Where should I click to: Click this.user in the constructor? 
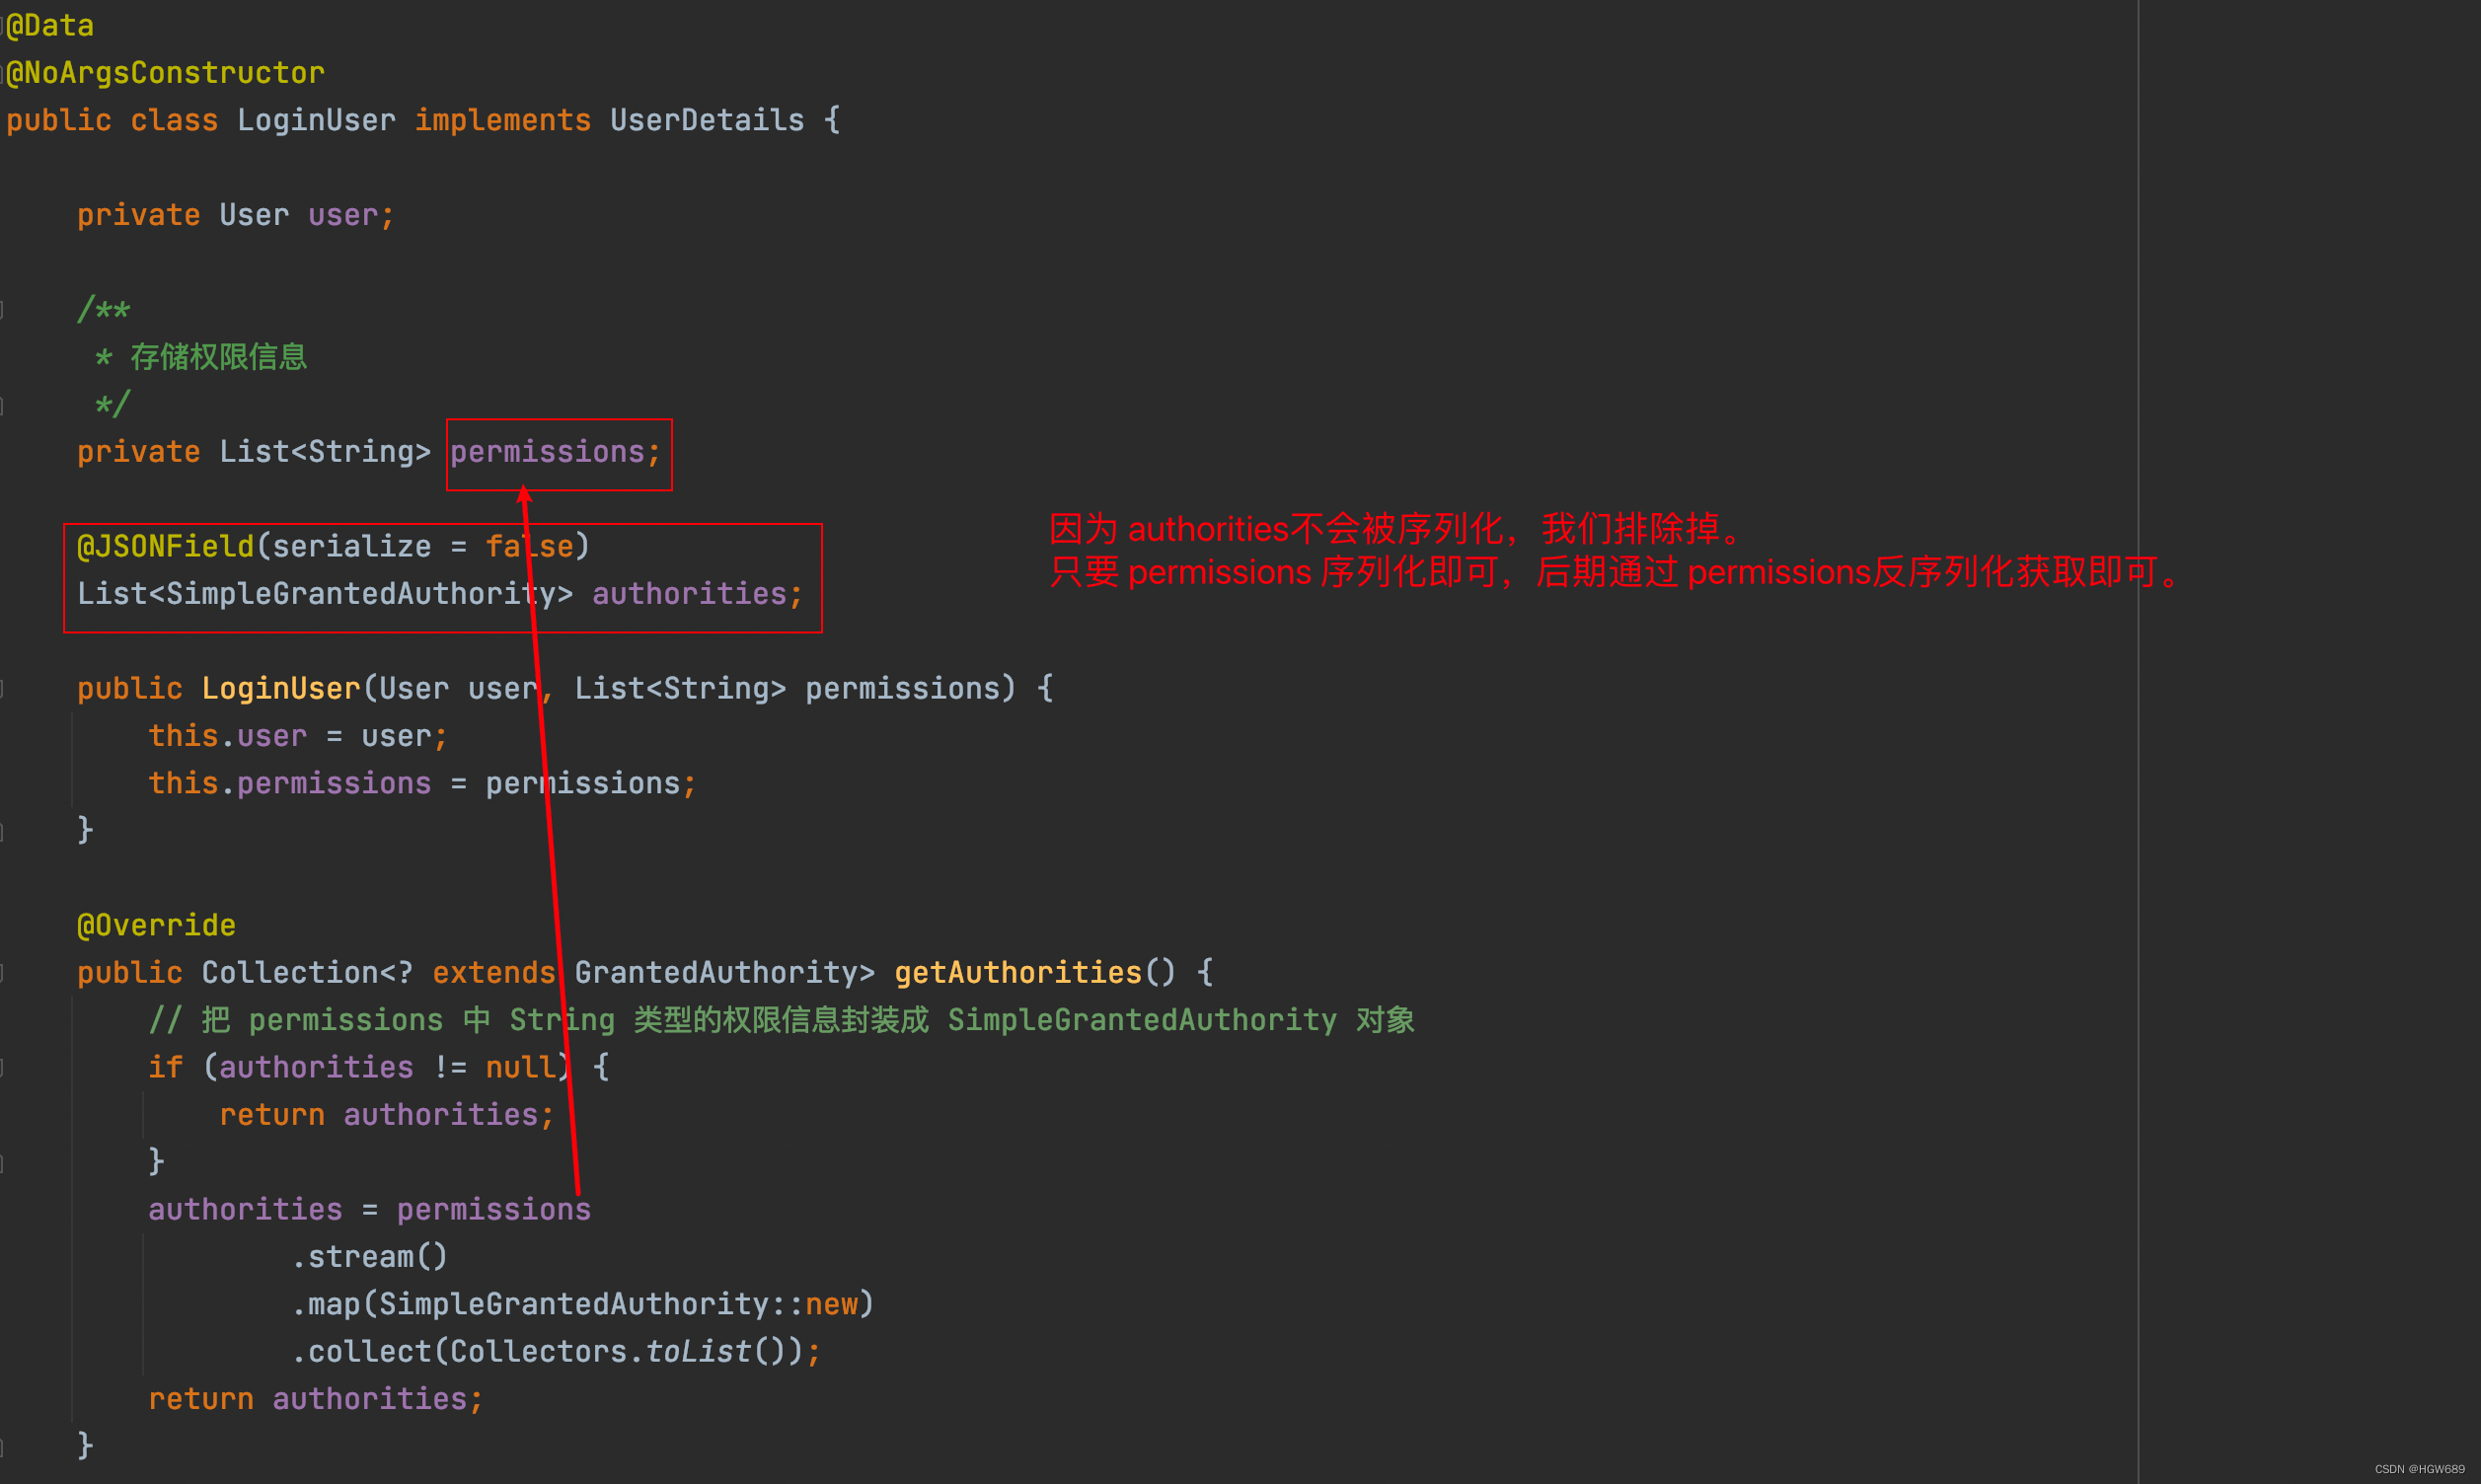point(227,736)
